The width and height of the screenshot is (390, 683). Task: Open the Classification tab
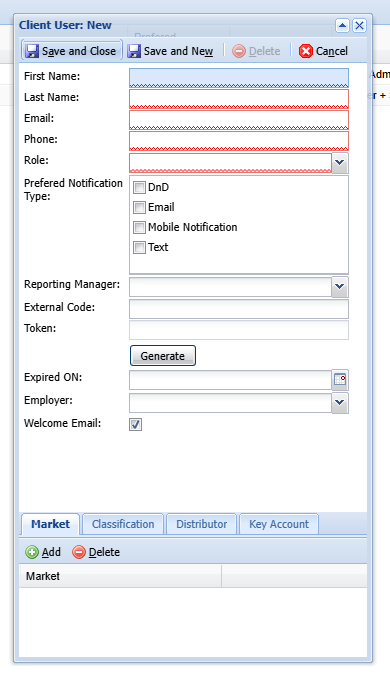[x=123, y=524]
